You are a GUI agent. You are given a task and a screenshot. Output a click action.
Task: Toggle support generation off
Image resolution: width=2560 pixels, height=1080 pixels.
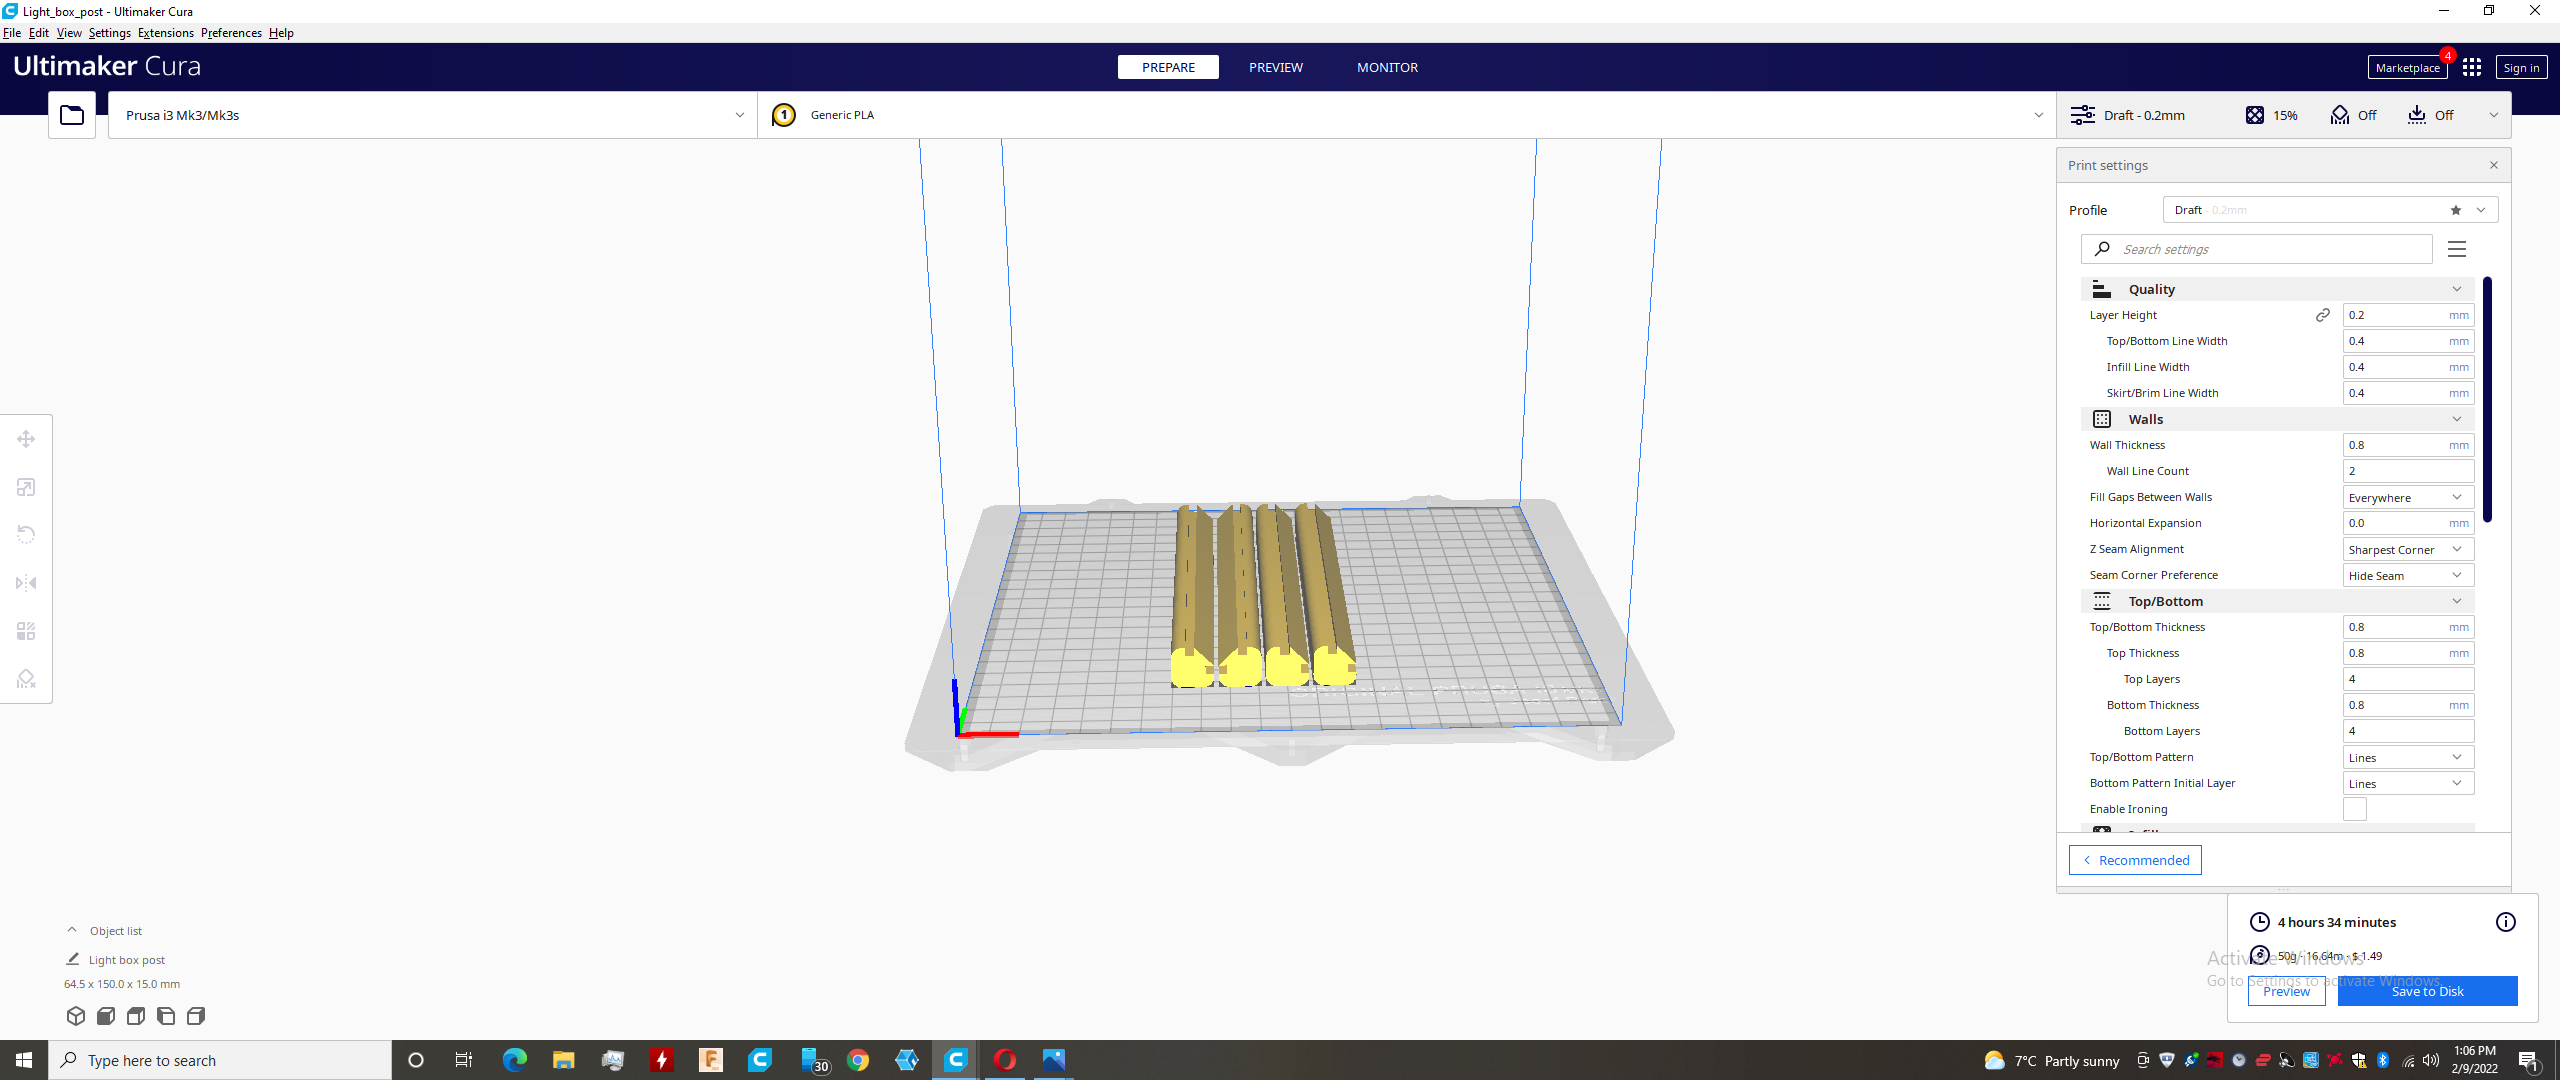[2352, 114]
